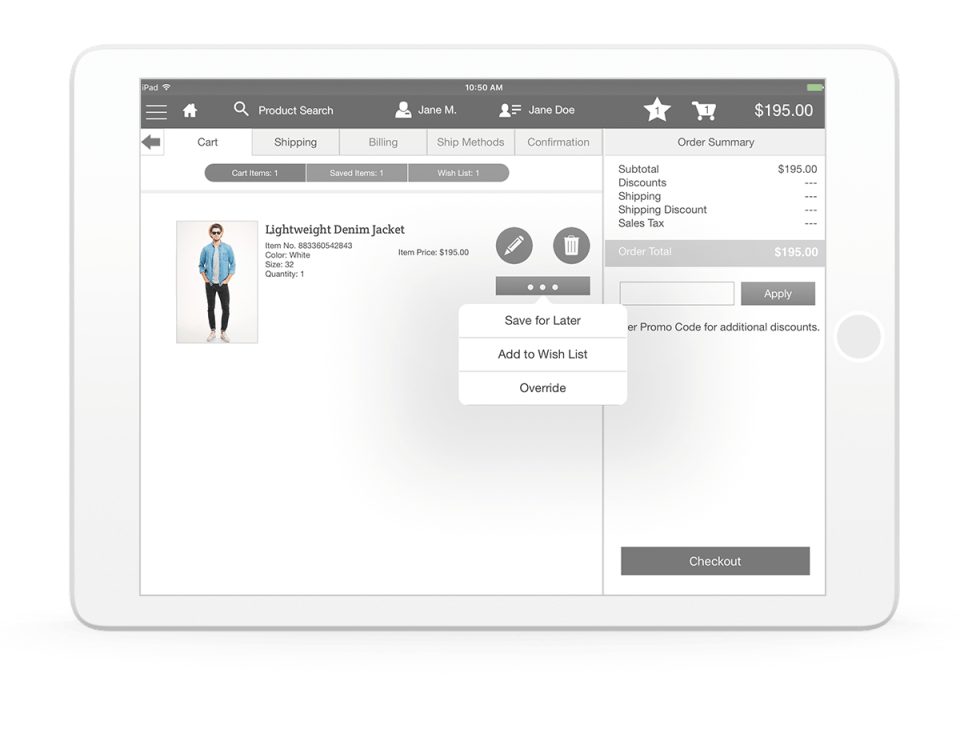This screenshot has height=741, width=960.
Task: Open the shopping cart icon
Action: click(704, 110)
